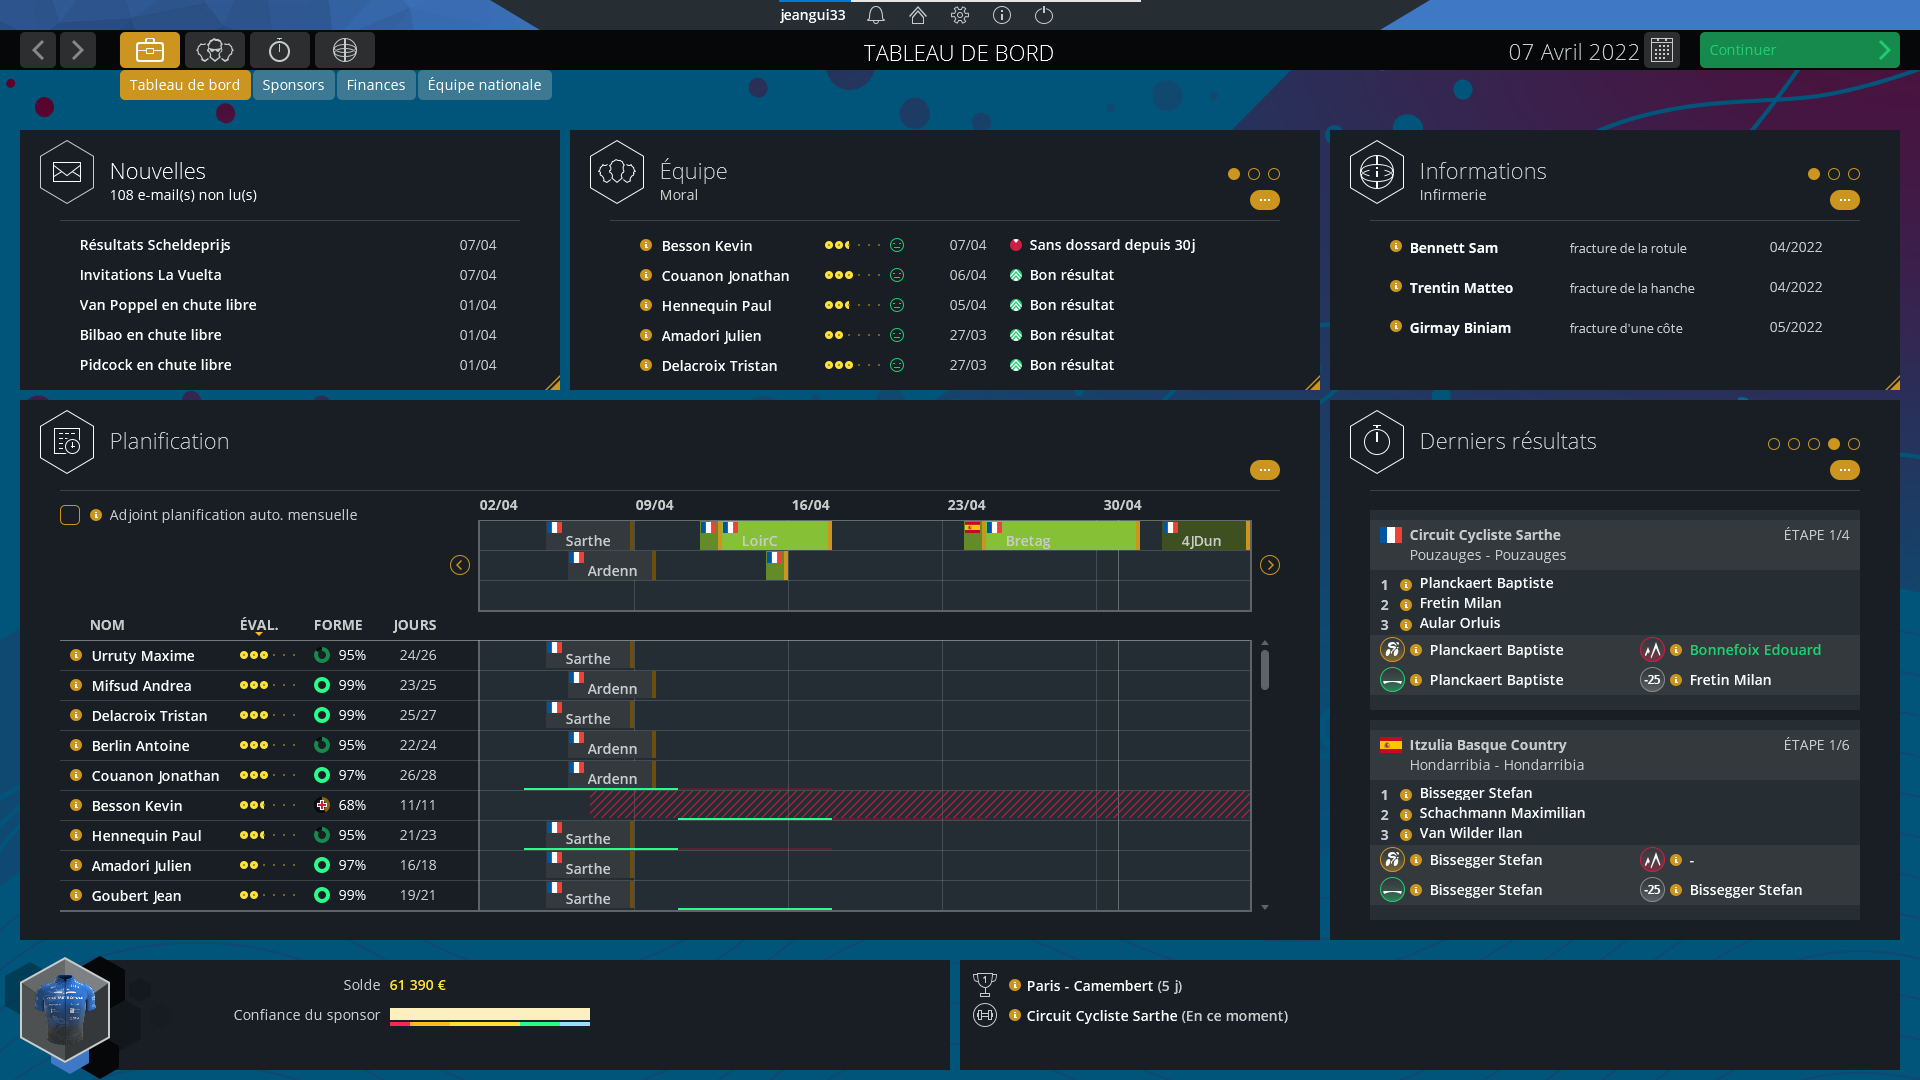
Task: Enable Adjoint planification auto. mensuelle checkbox
Action: (70, 515)
